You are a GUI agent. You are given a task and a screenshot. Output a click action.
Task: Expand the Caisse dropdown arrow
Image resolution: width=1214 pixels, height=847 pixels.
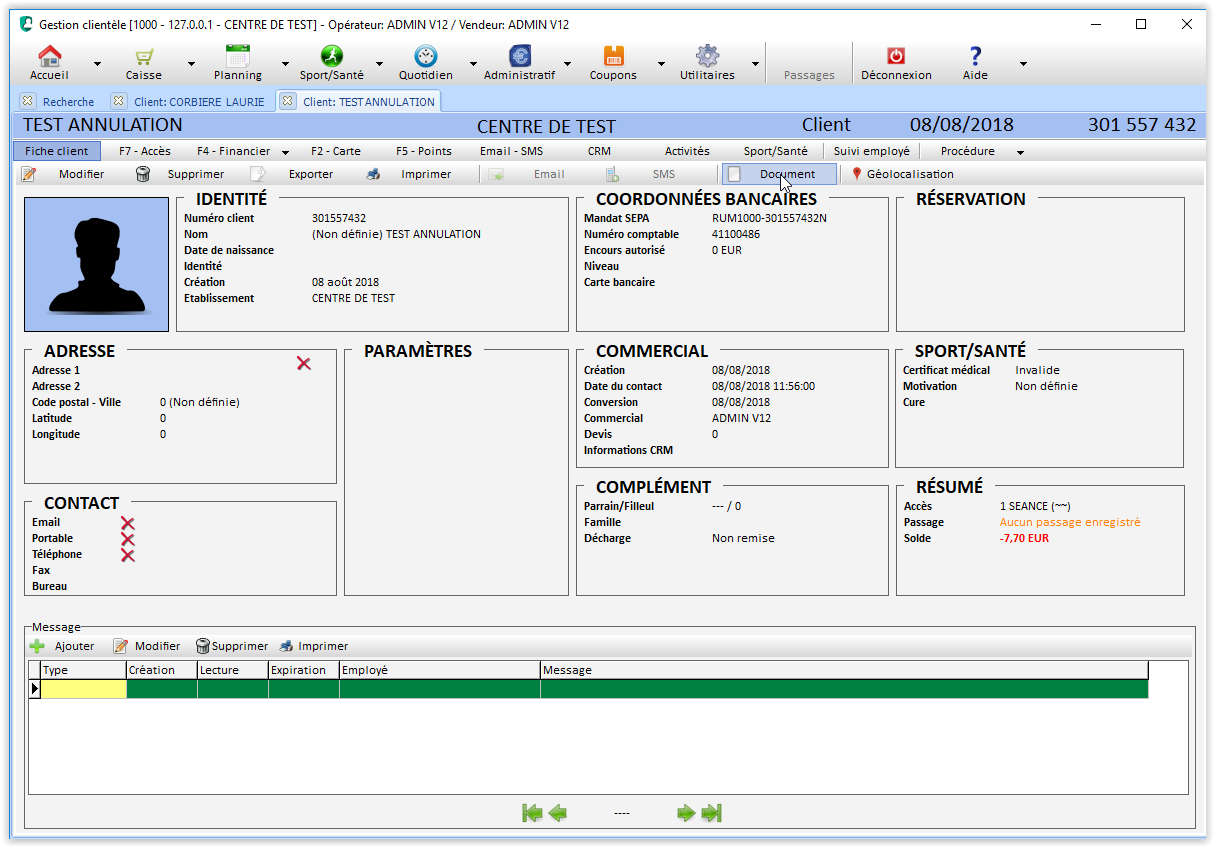(191, 64)
